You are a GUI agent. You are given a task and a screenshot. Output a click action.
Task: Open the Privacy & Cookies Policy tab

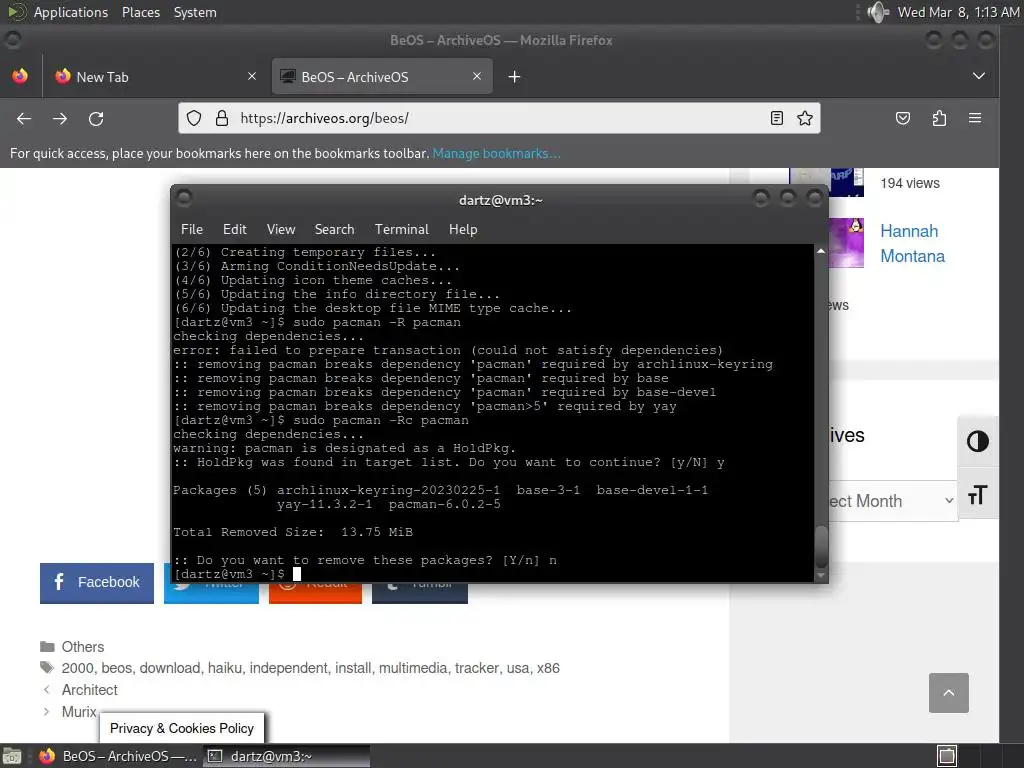coord(182,728)
